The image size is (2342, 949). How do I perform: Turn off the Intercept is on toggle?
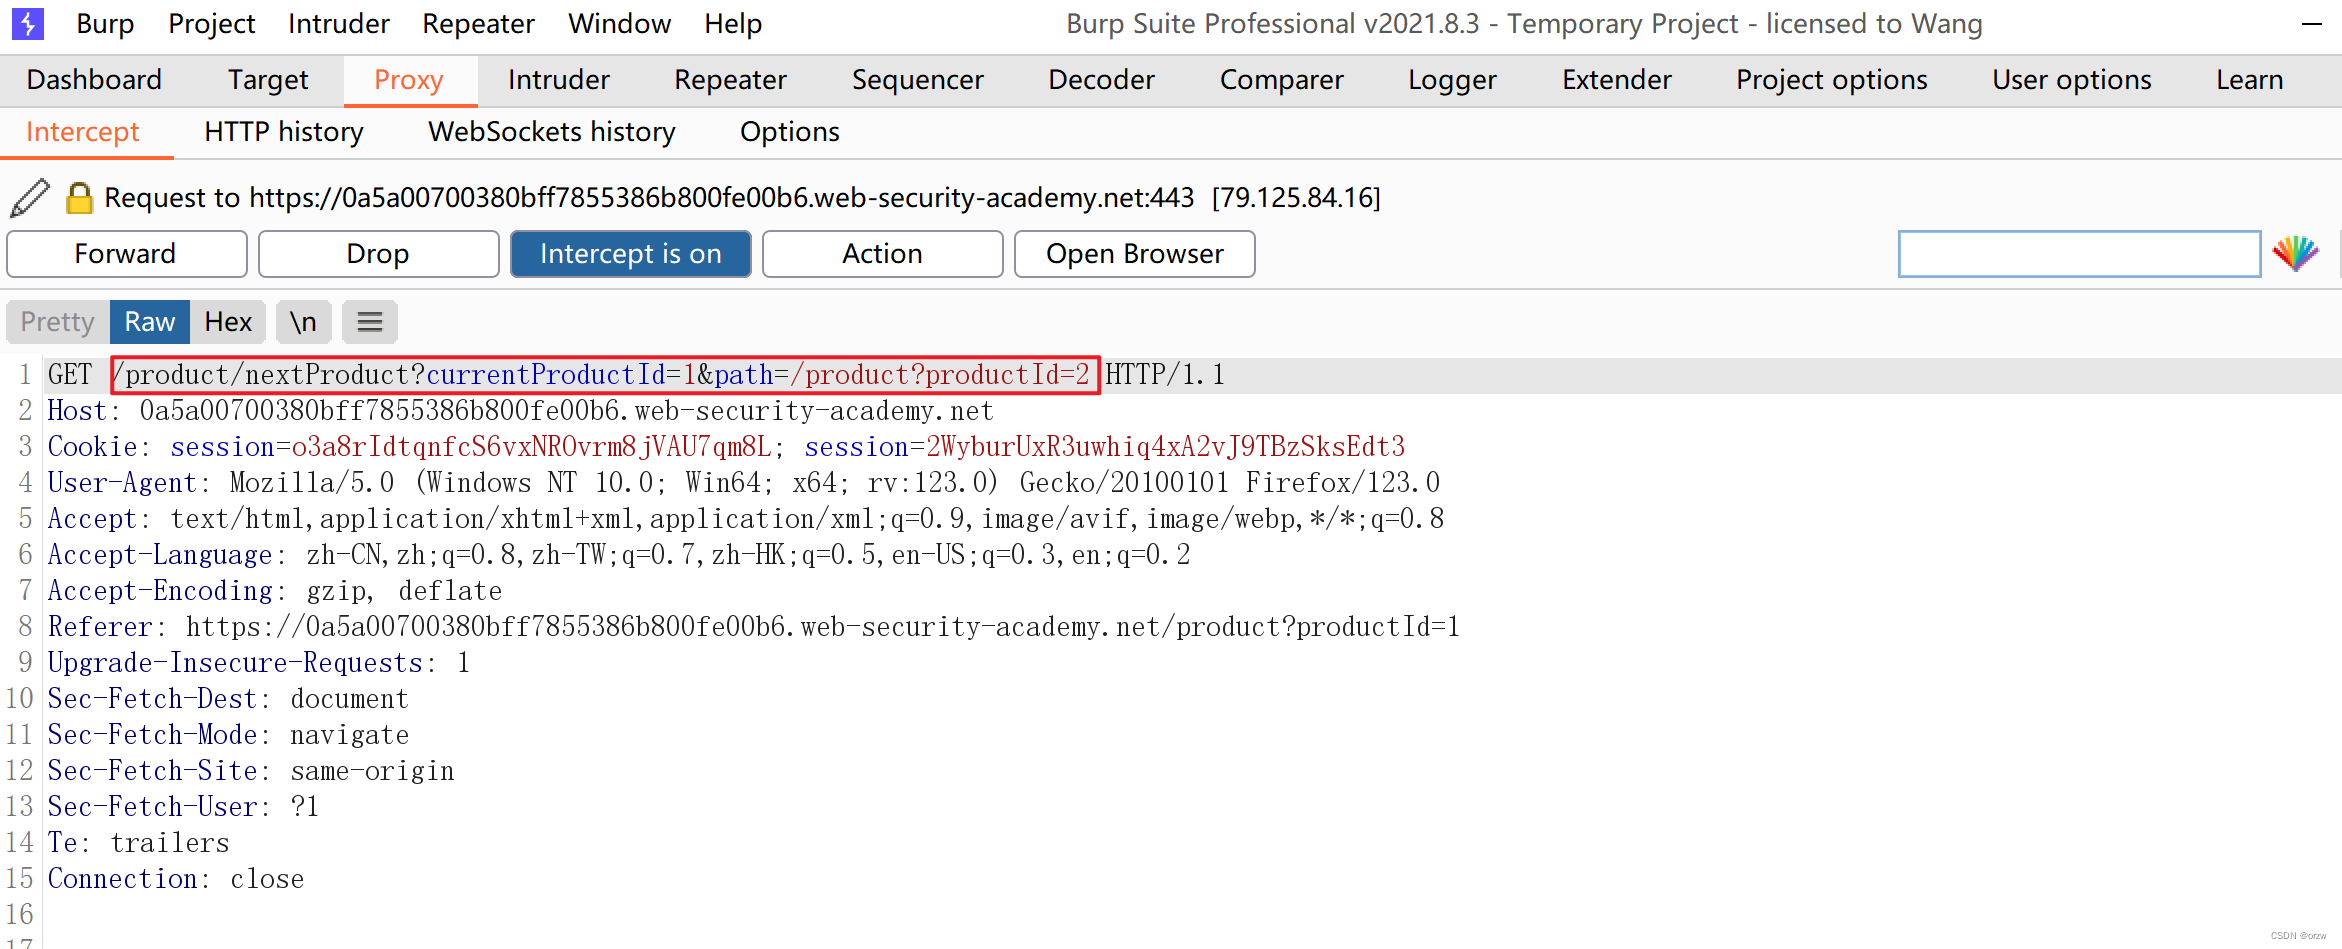point(631,254)
